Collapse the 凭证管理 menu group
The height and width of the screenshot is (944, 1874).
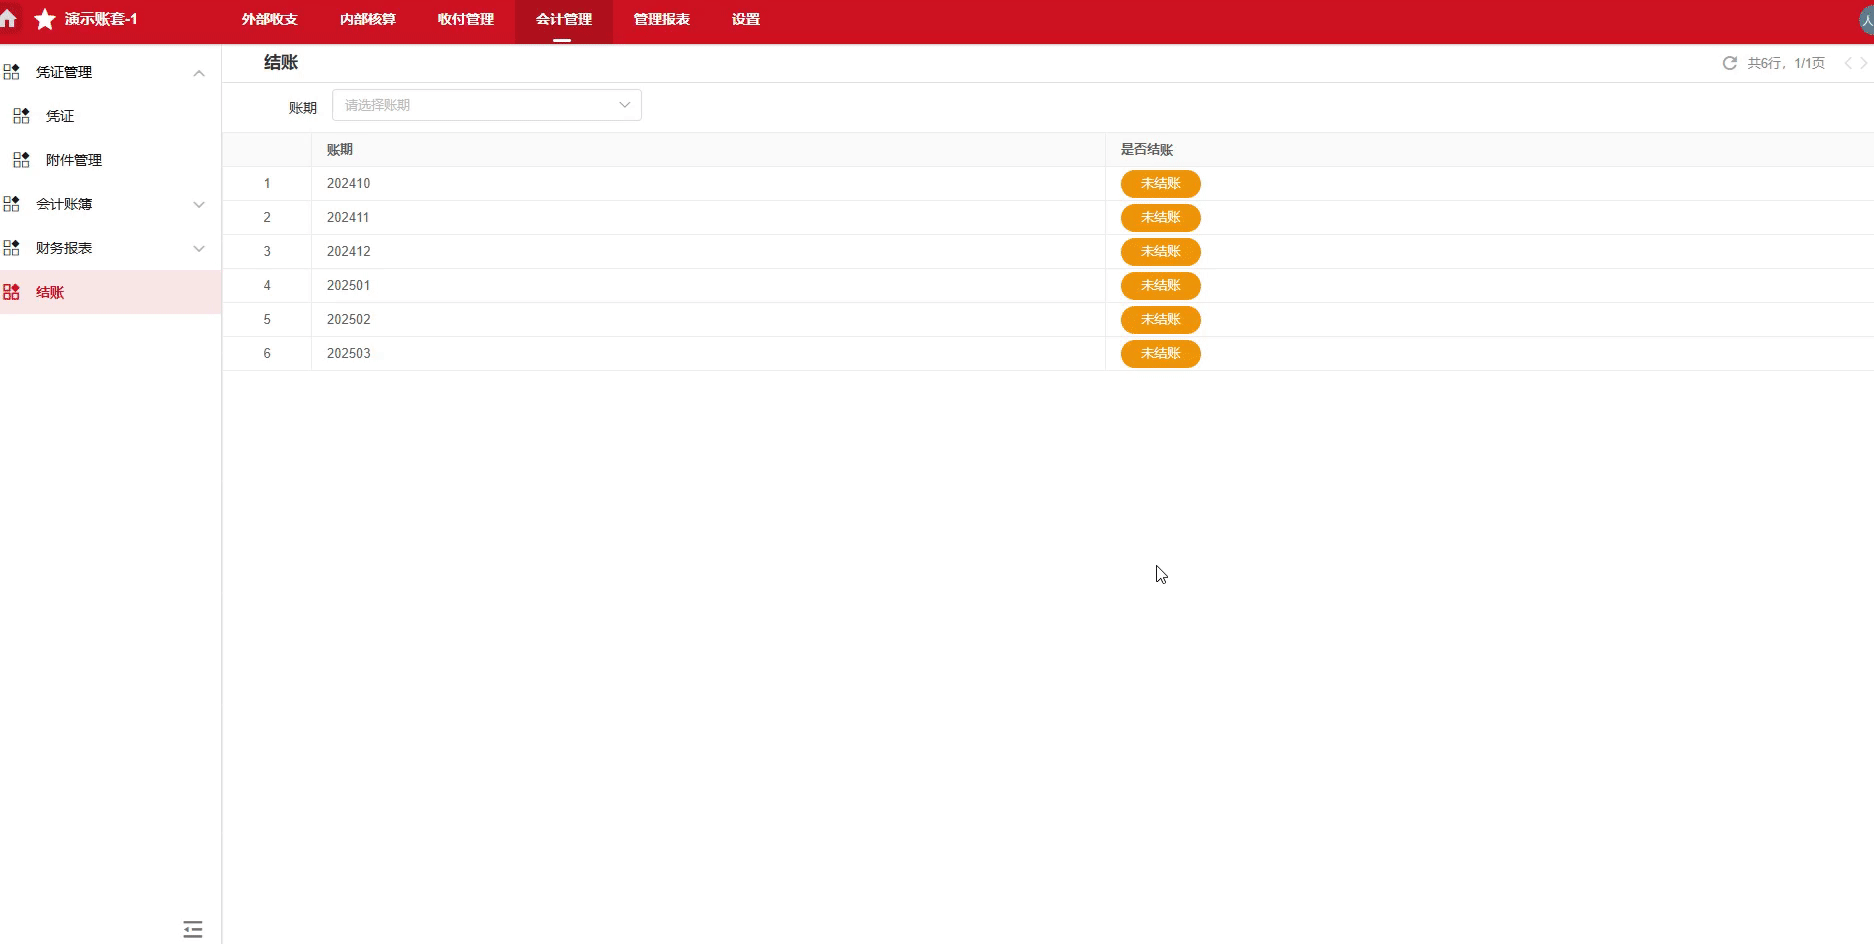pyautogui.click(x=199, y=73)
